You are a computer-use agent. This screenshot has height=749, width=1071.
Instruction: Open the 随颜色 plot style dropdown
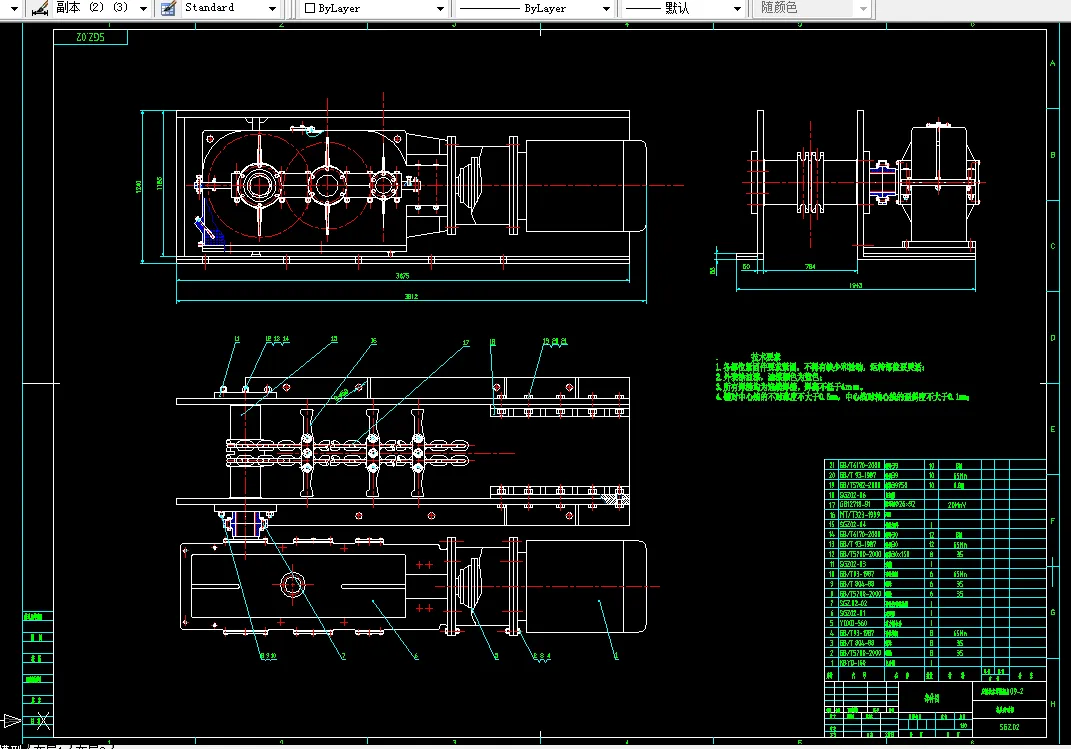[x=863, y=9]
